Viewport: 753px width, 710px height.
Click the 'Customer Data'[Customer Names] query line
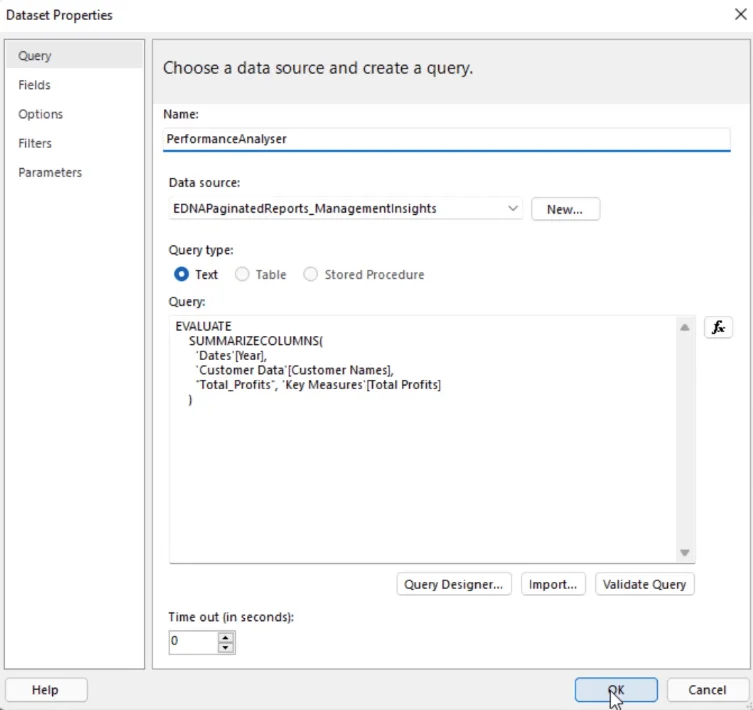(295, 370)
